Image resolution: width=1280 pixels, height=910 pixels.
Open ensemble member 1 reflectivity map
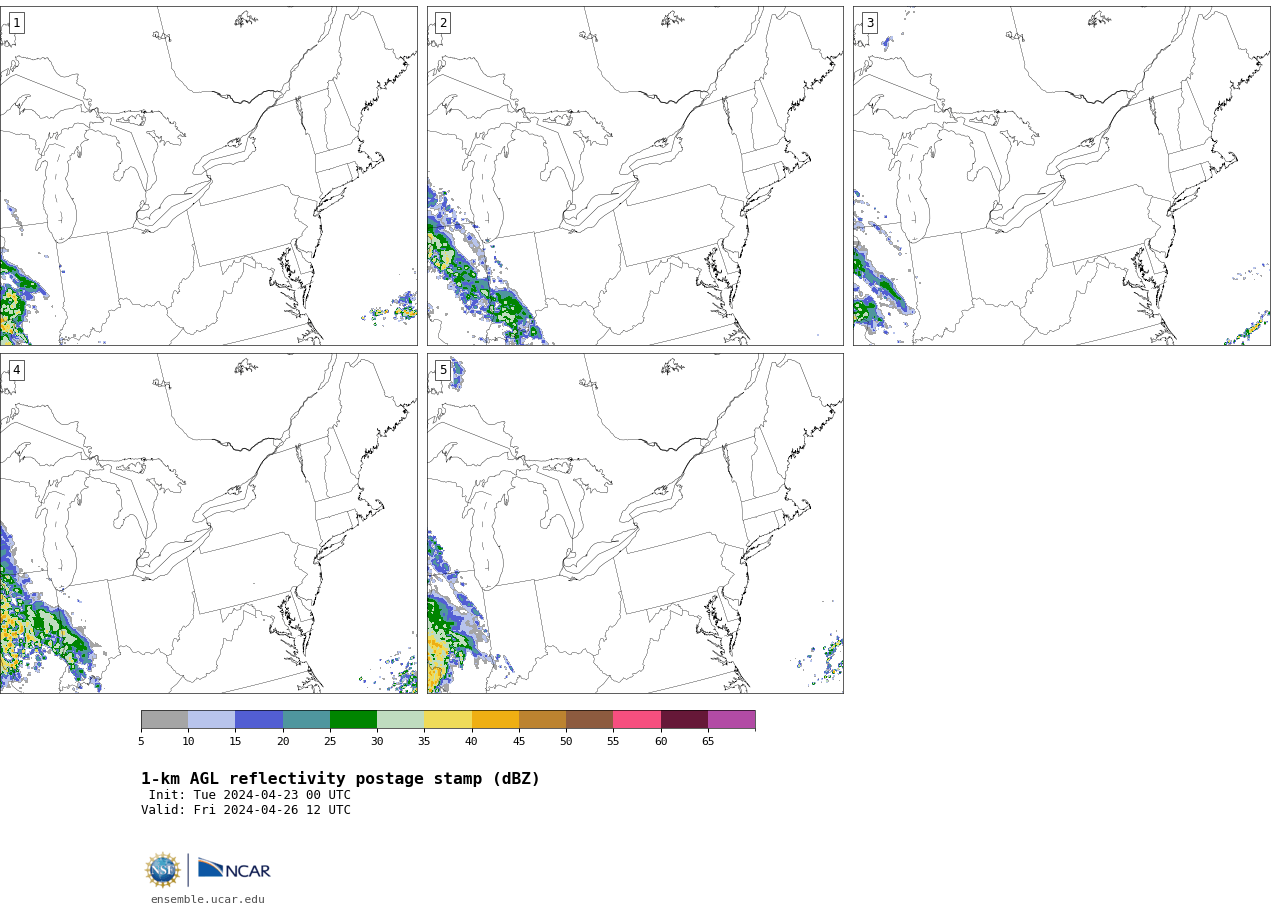[x=208, y=176]
